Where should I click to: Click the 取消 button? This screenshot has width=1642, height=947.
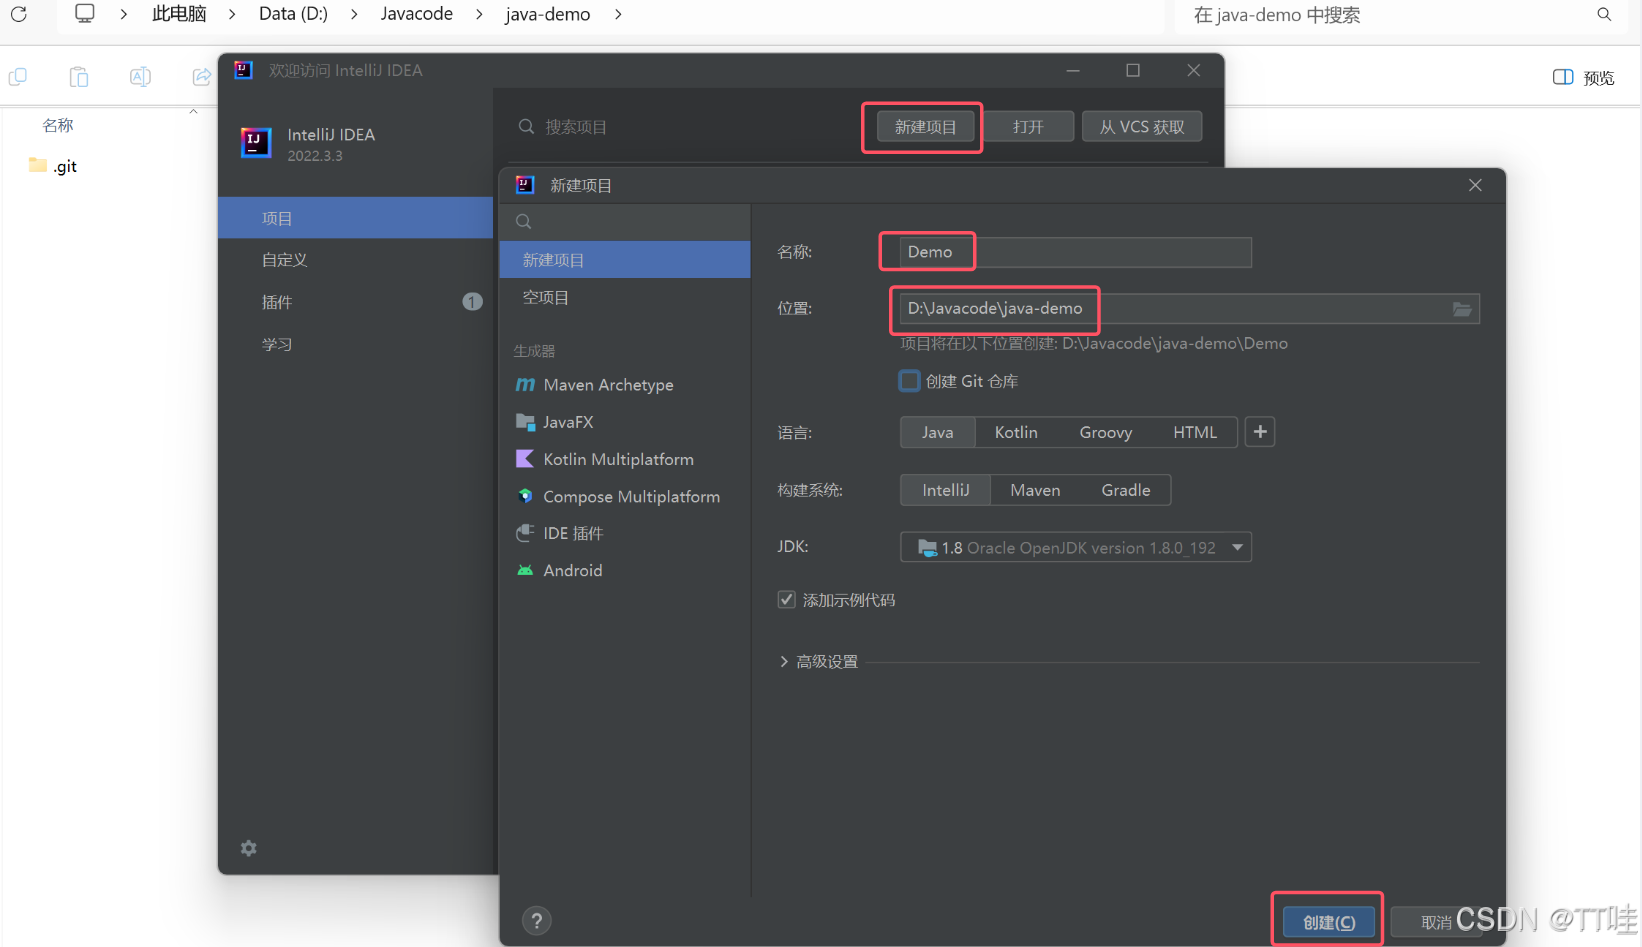click(x=1436, y=922)
